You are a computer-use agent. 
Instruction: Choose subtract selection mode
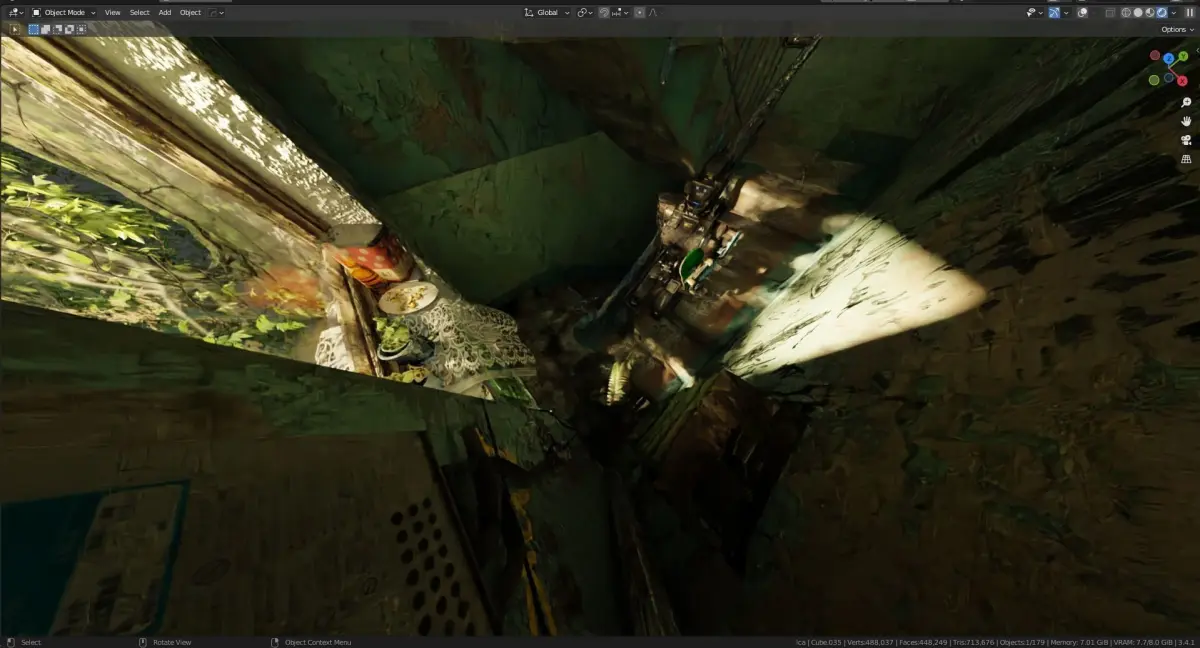pyautogui.click(x=58, y=29)
